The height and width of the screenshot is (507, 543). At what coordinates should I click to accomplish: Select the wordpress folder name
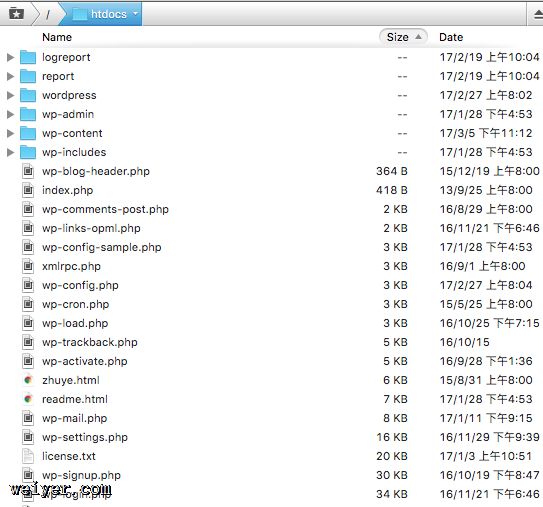[x=69, y=96]
